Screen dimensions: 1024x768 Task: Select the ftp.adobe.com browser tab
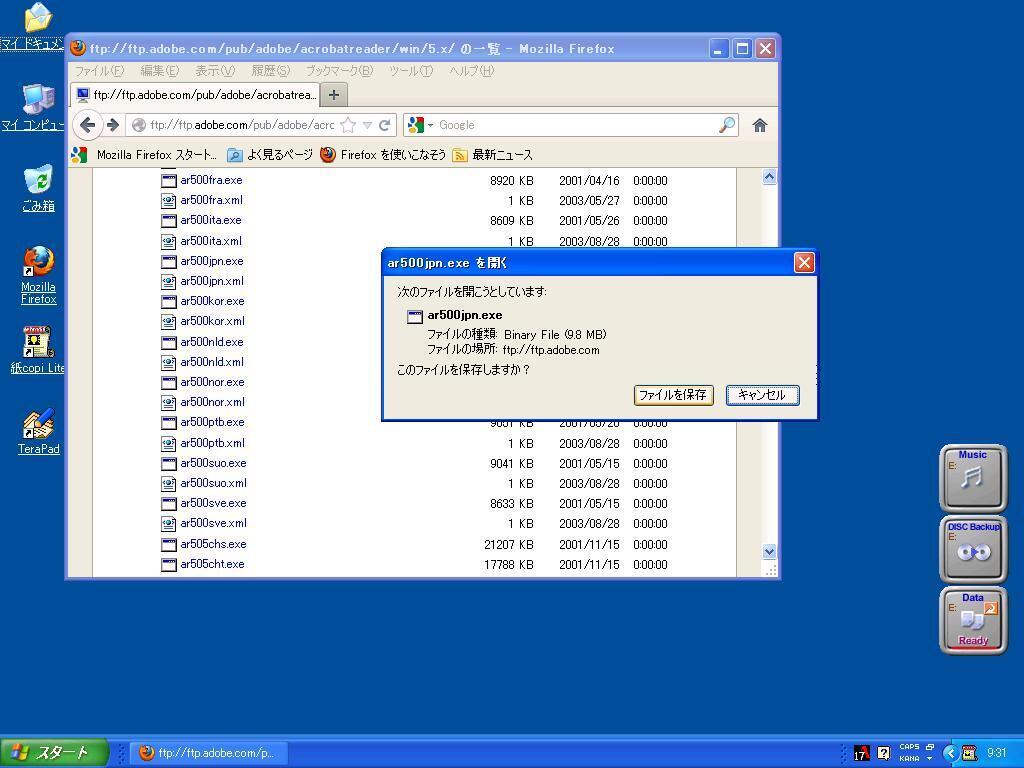(195, 95)
